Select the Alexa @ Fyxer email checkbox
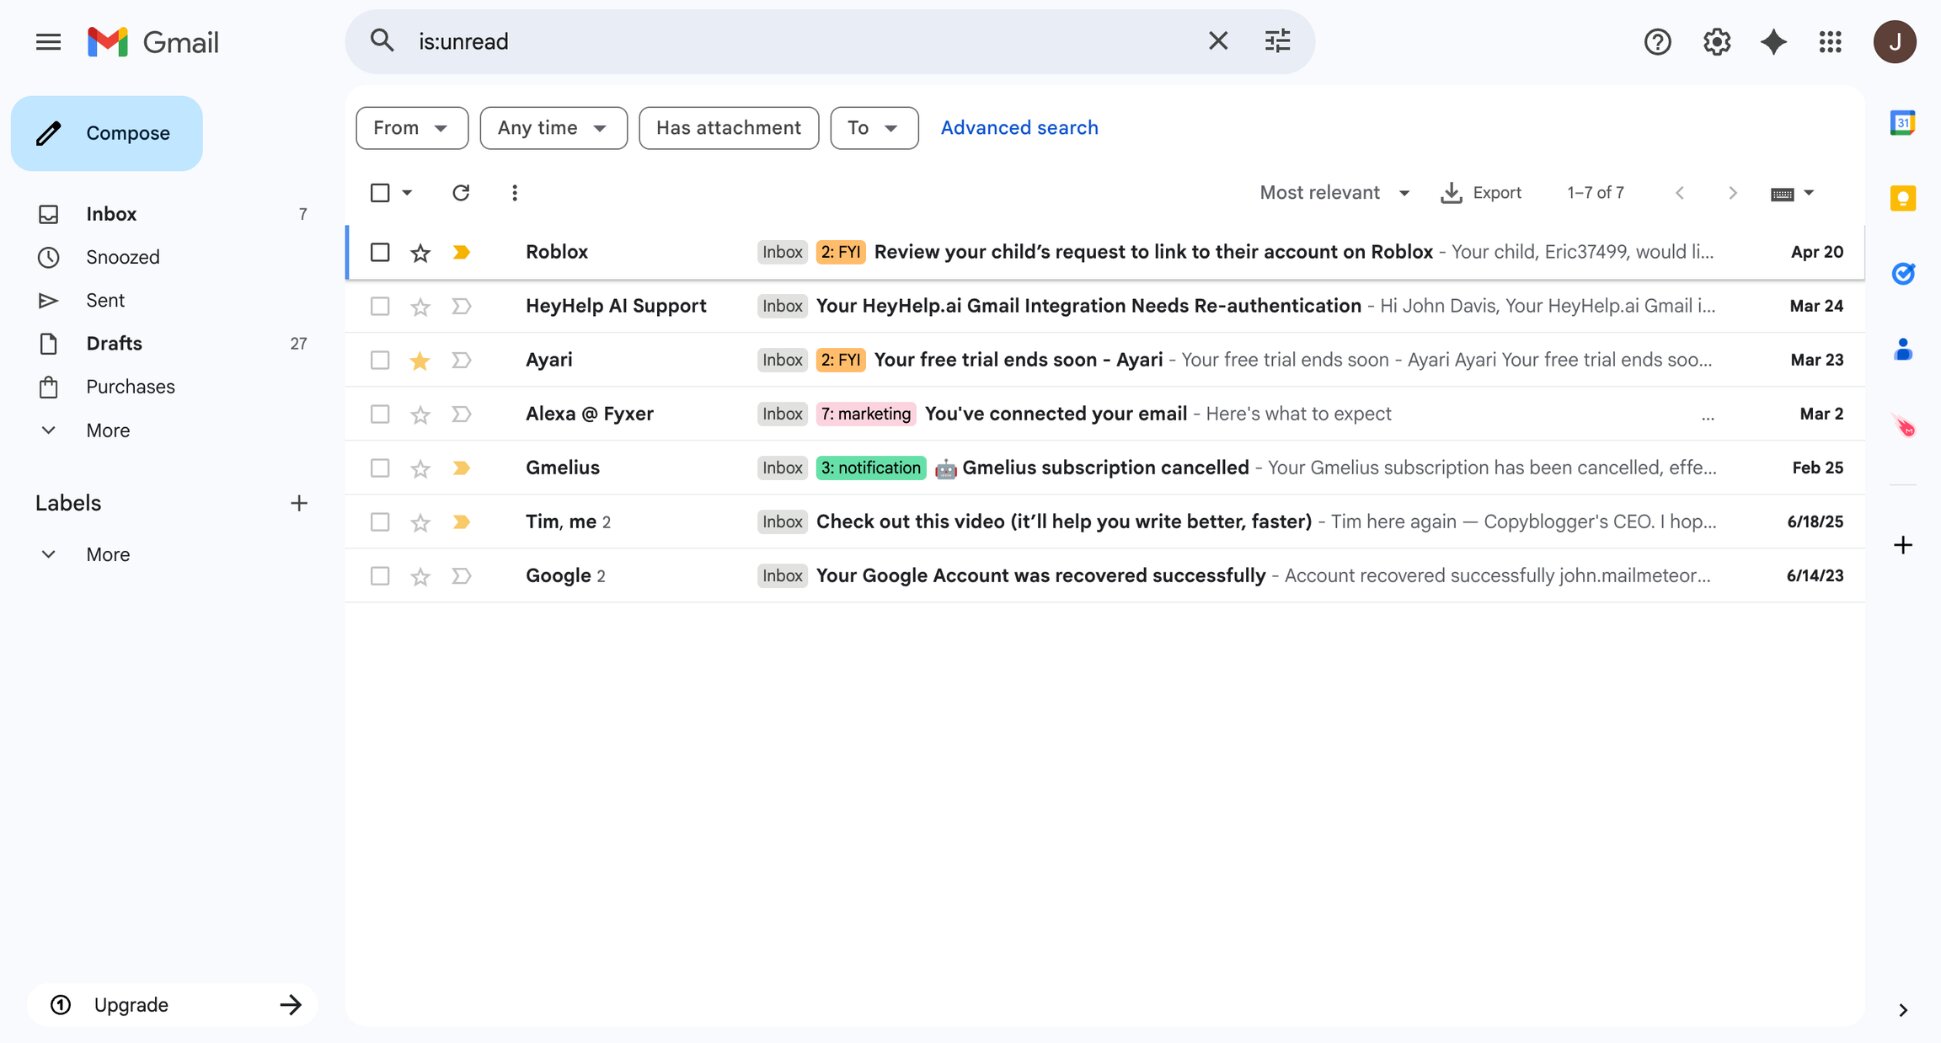 (380, 414)
